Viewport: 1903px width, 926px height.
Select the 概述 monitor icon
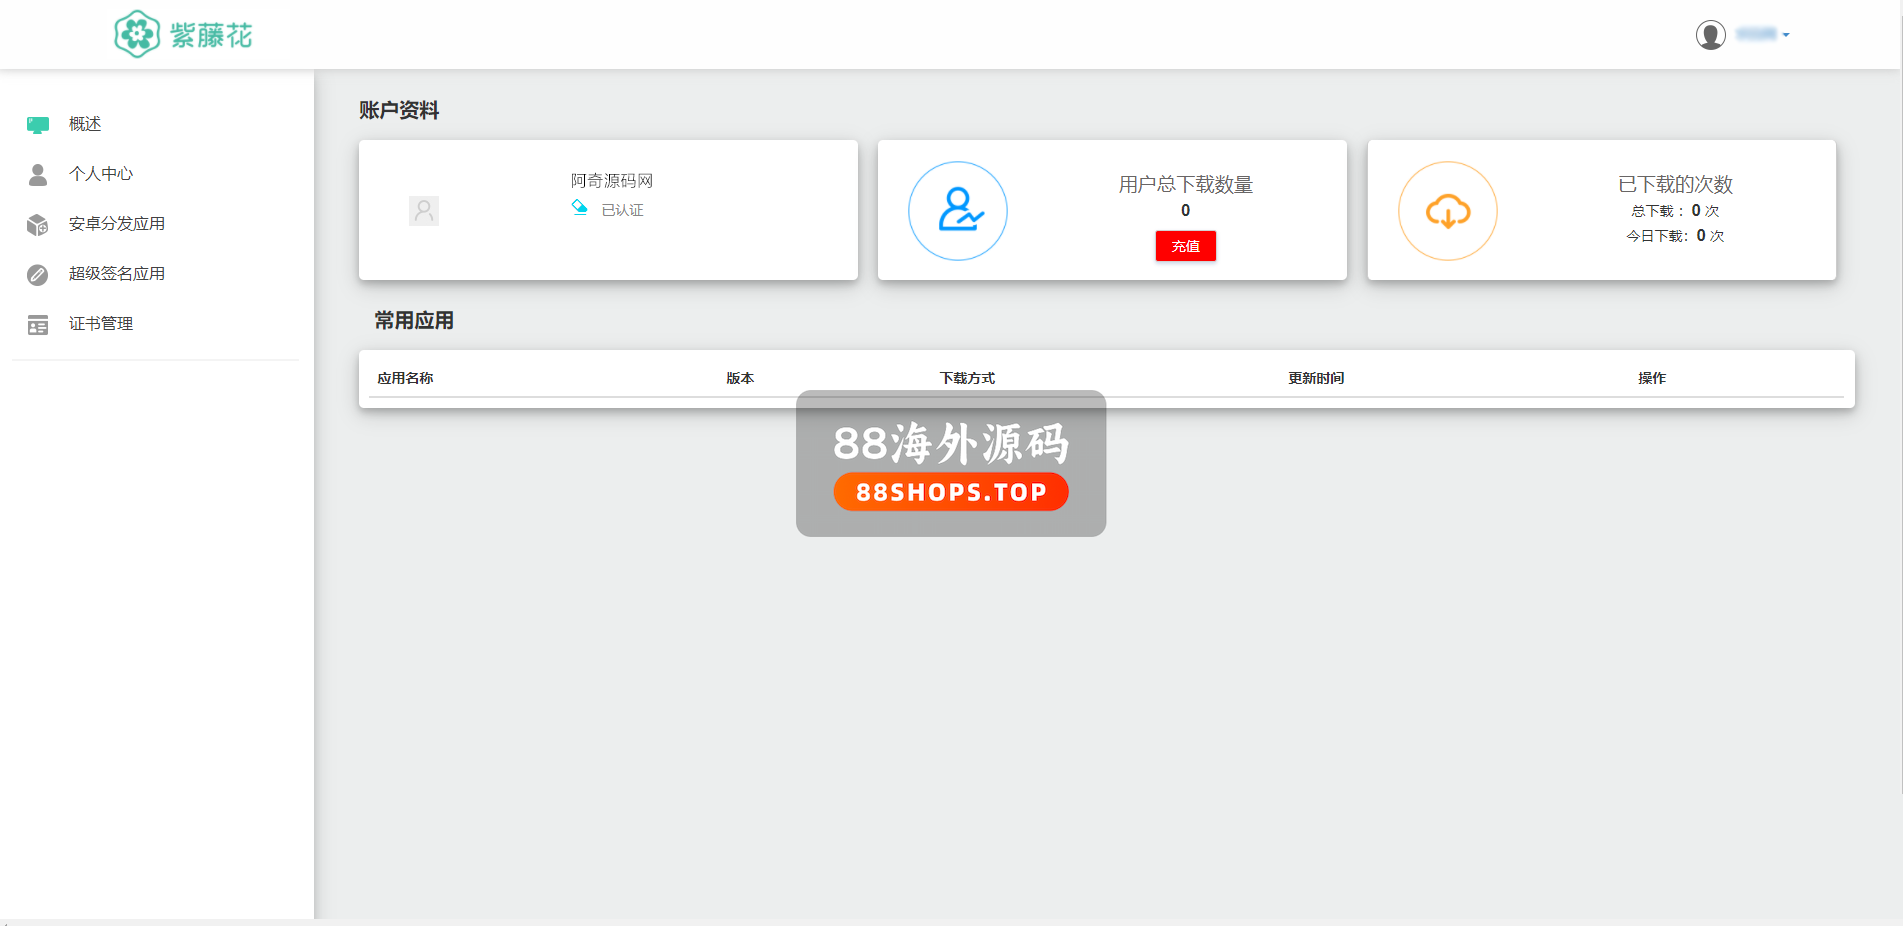click(38, 125)
